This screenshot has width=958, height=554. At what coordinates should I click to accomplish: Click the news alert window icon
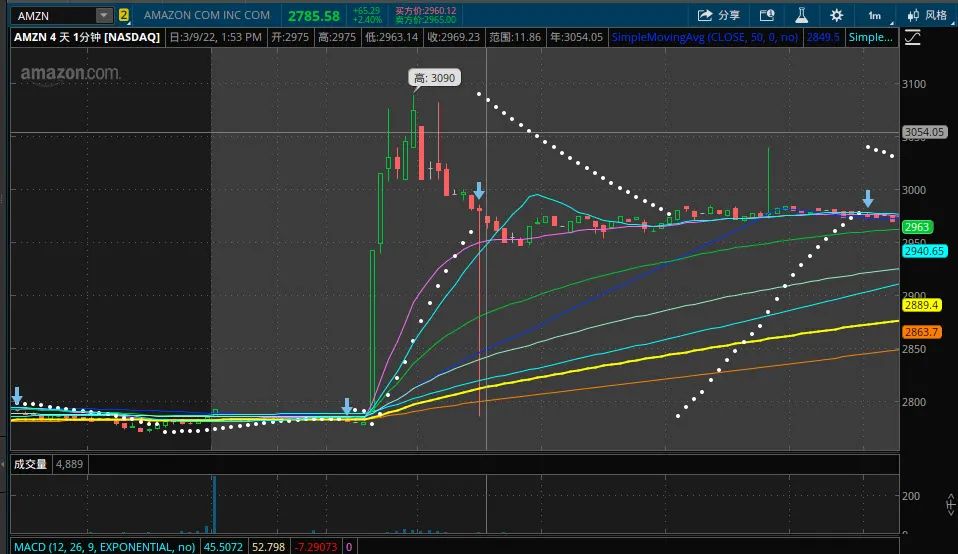click(x=767, y=15)
